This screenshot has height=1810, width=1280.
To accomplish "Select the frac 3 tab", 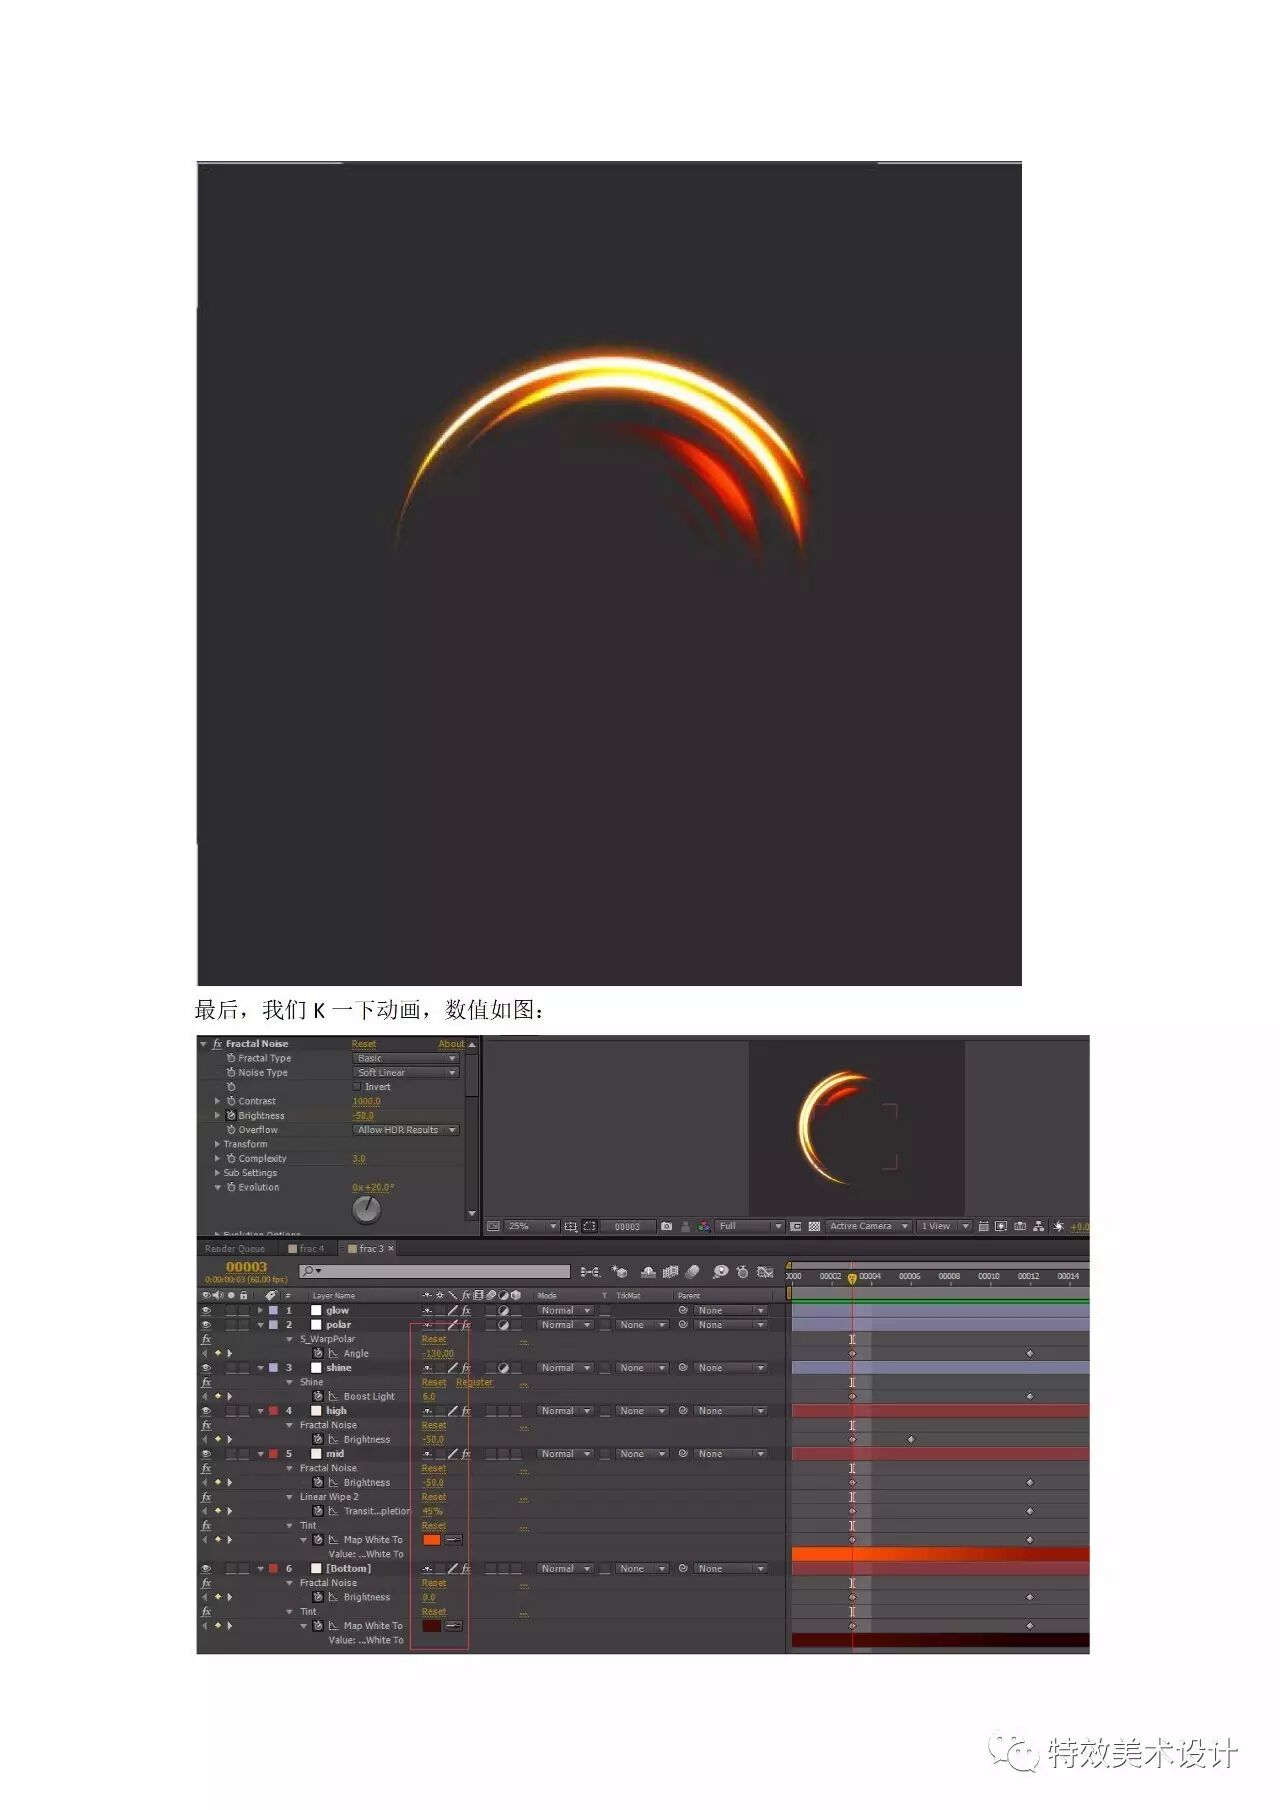I will click(x=370, y=1248).
